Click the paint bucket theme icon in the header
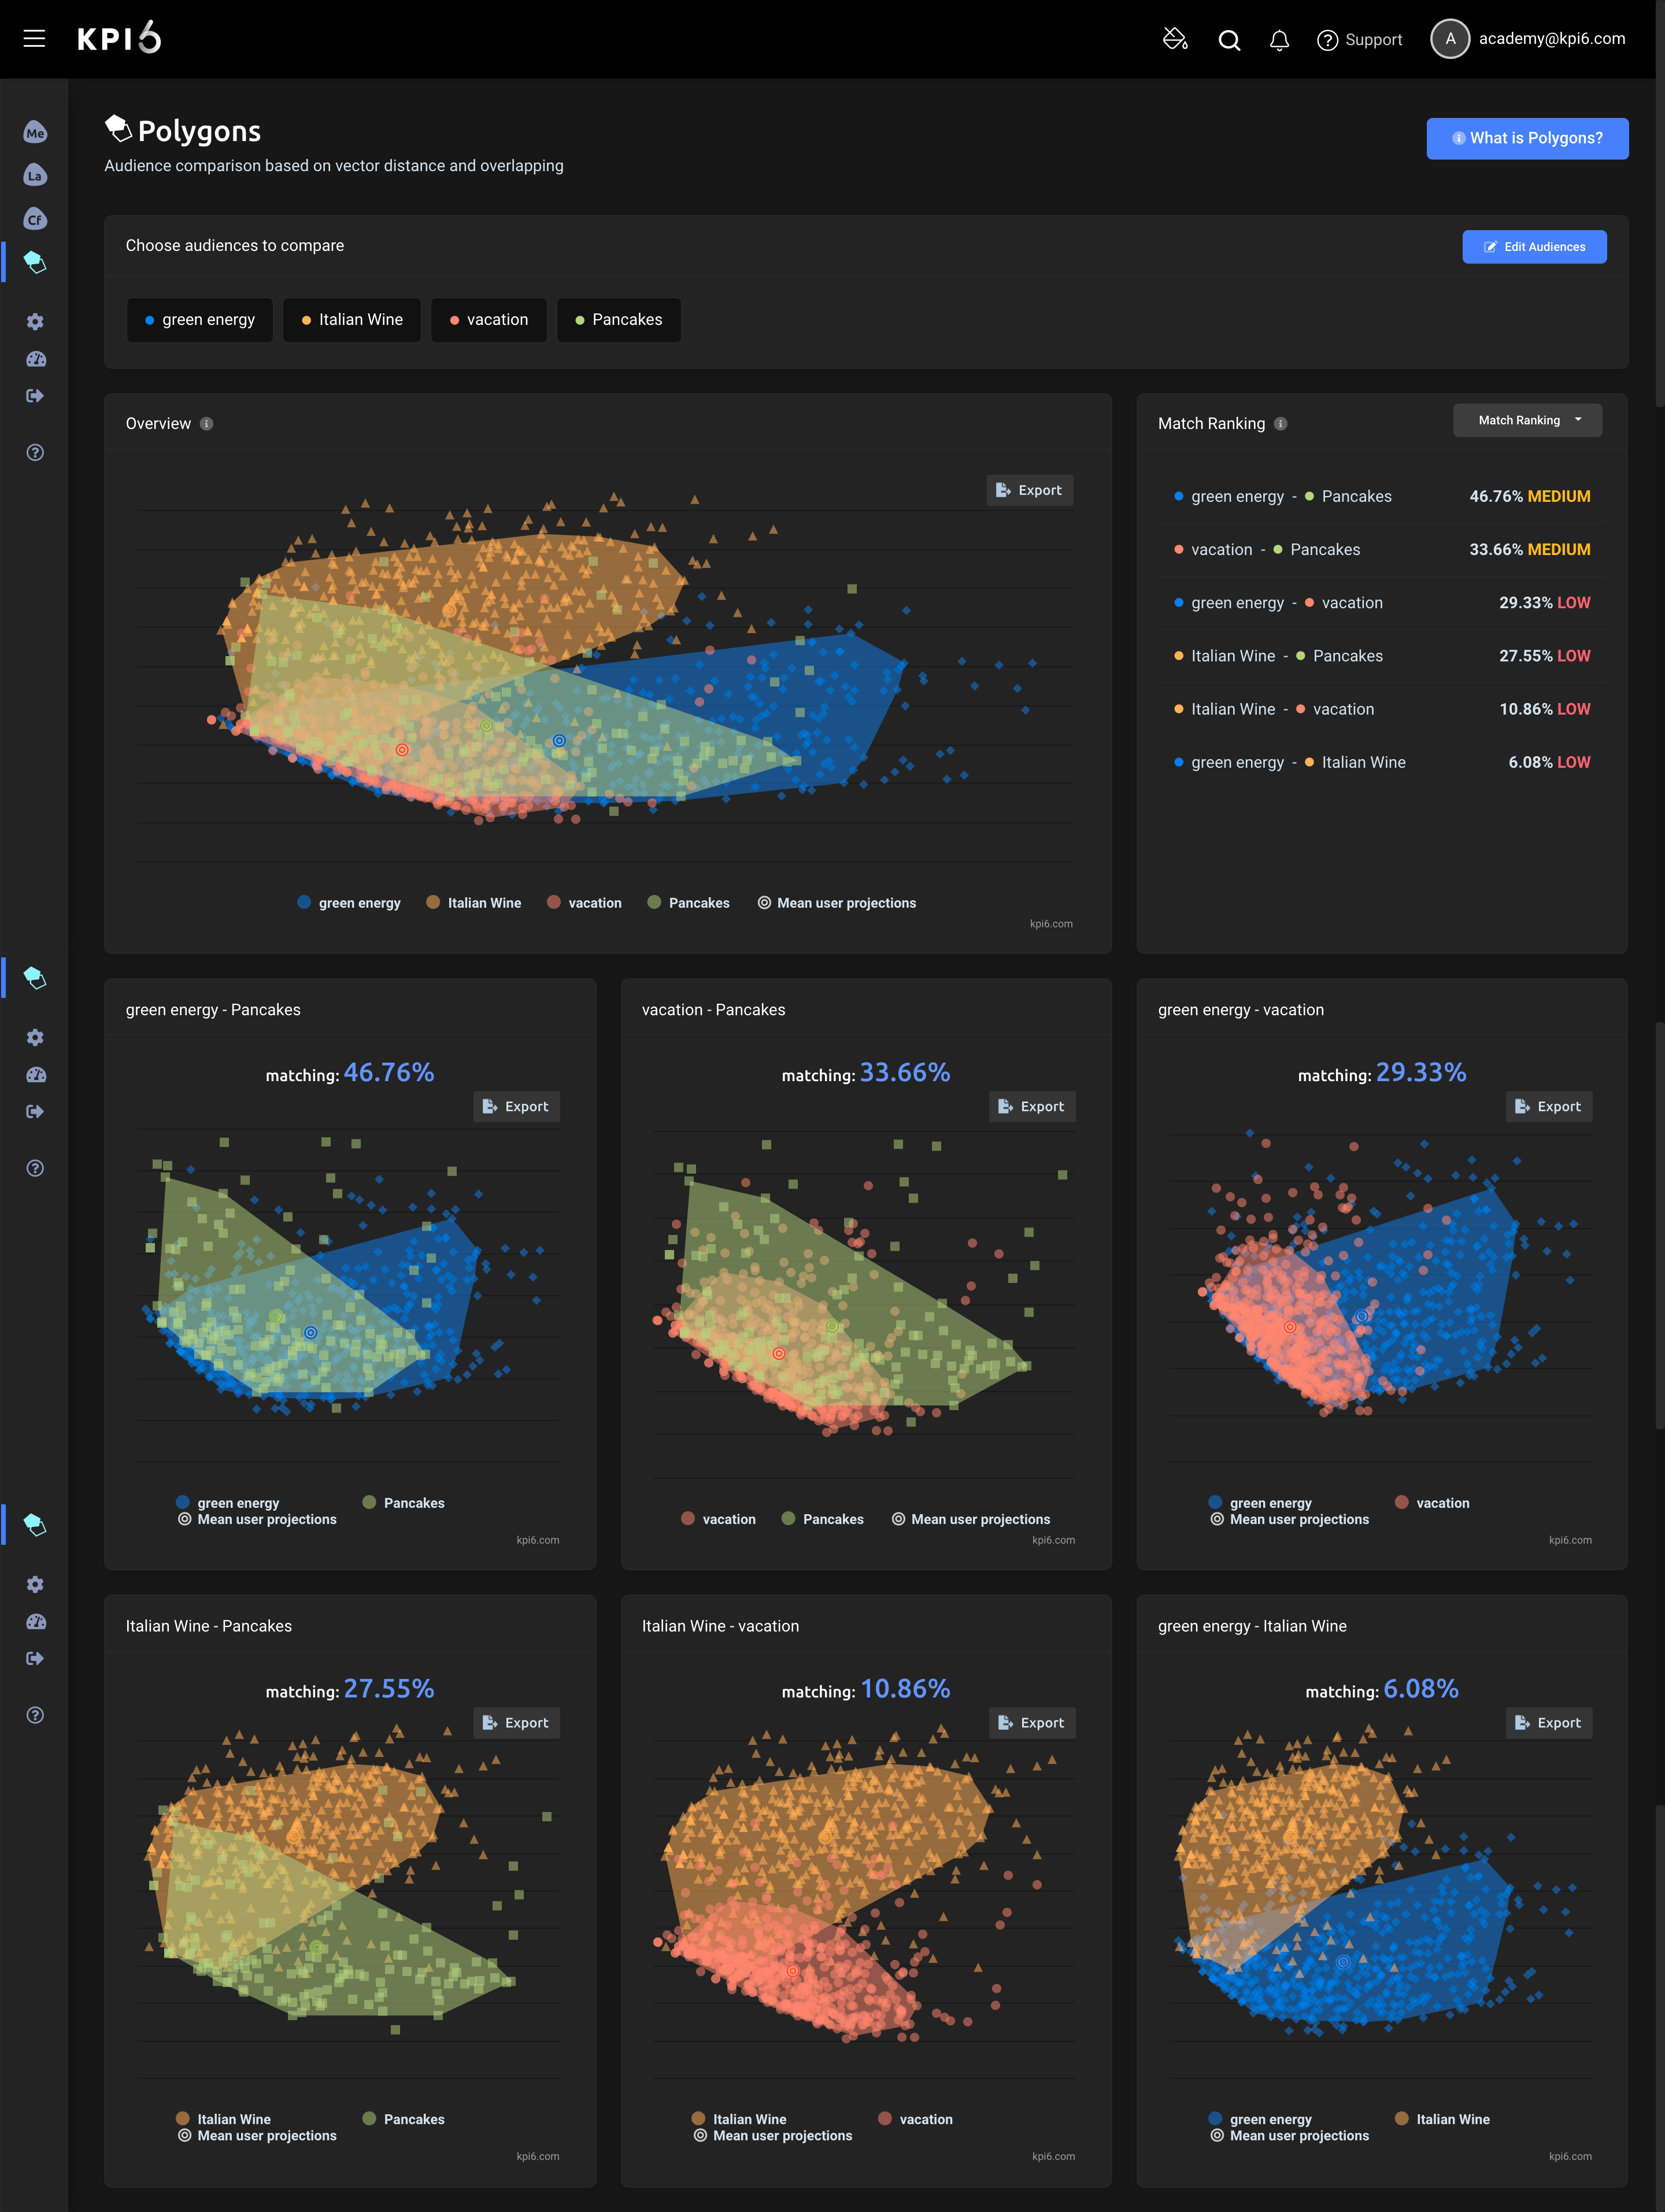The width and height of the screenshot is (1665, 2212). [1175, 39]
